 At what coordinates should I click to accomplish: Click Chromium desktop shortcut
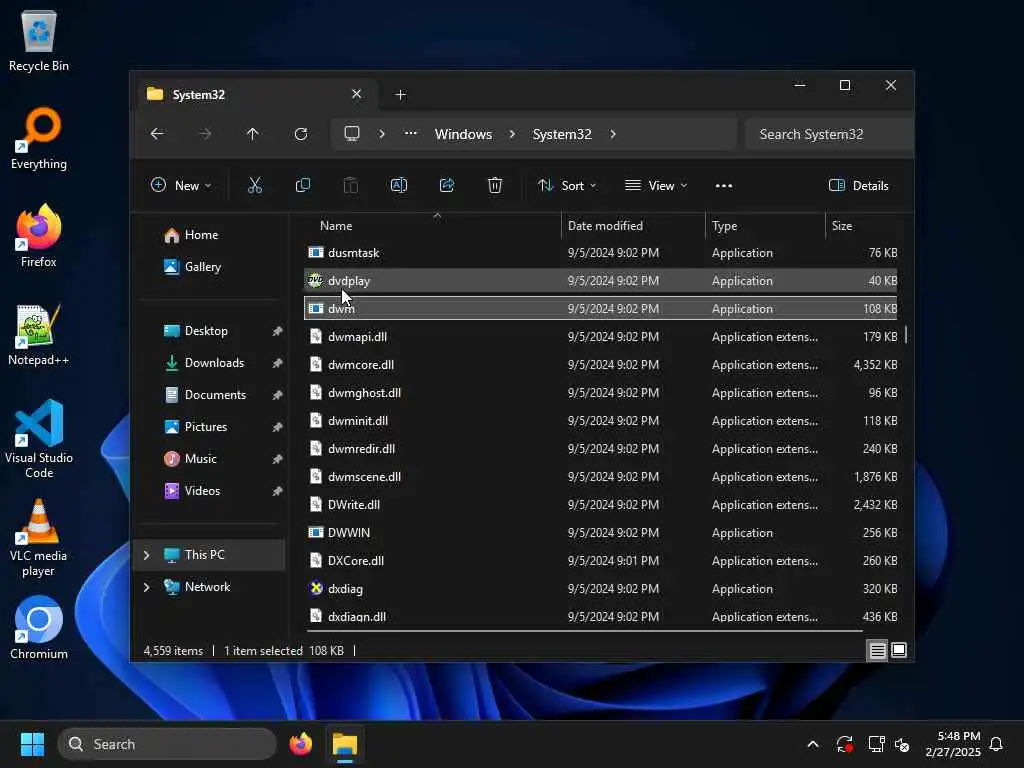(39, 628)
